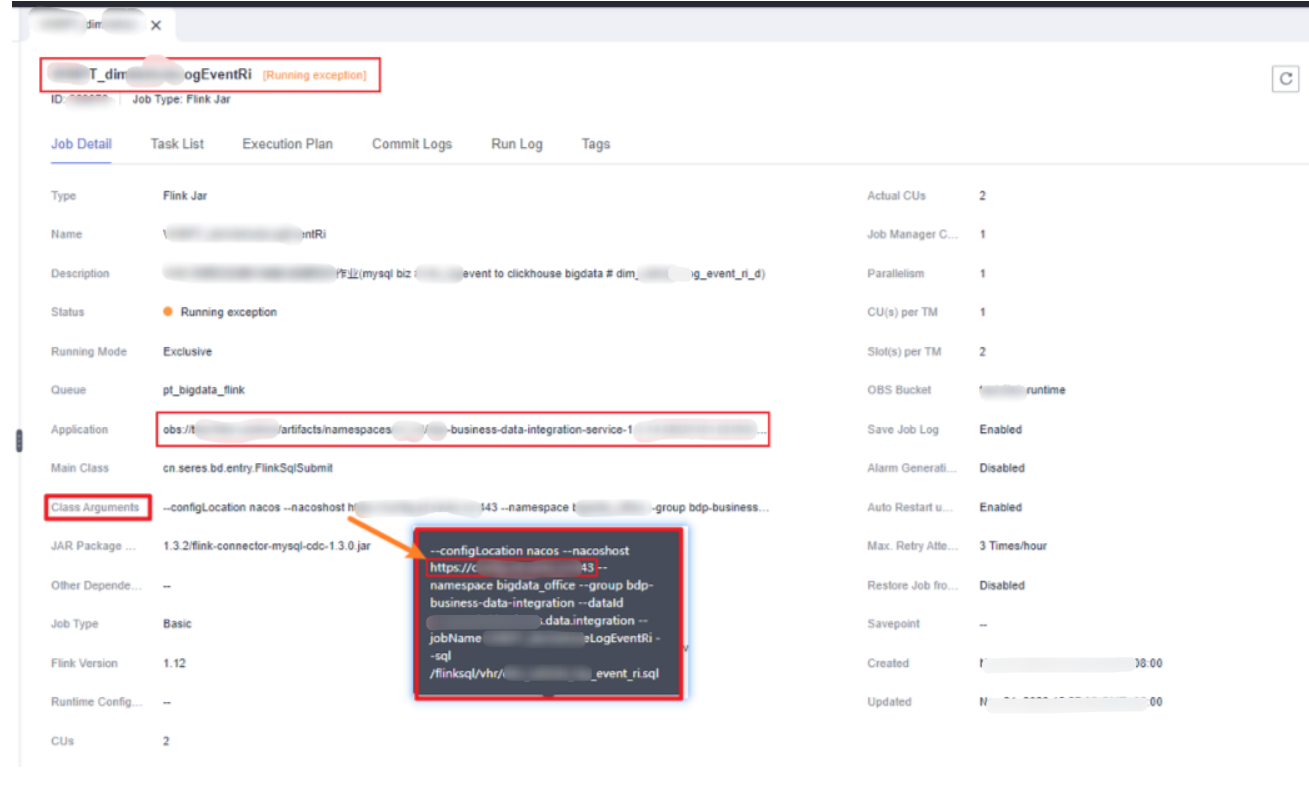Click the job title heading ending in ogEventRi
Viewport: 1309px width, 808px height.
click(x=150, y=74)
